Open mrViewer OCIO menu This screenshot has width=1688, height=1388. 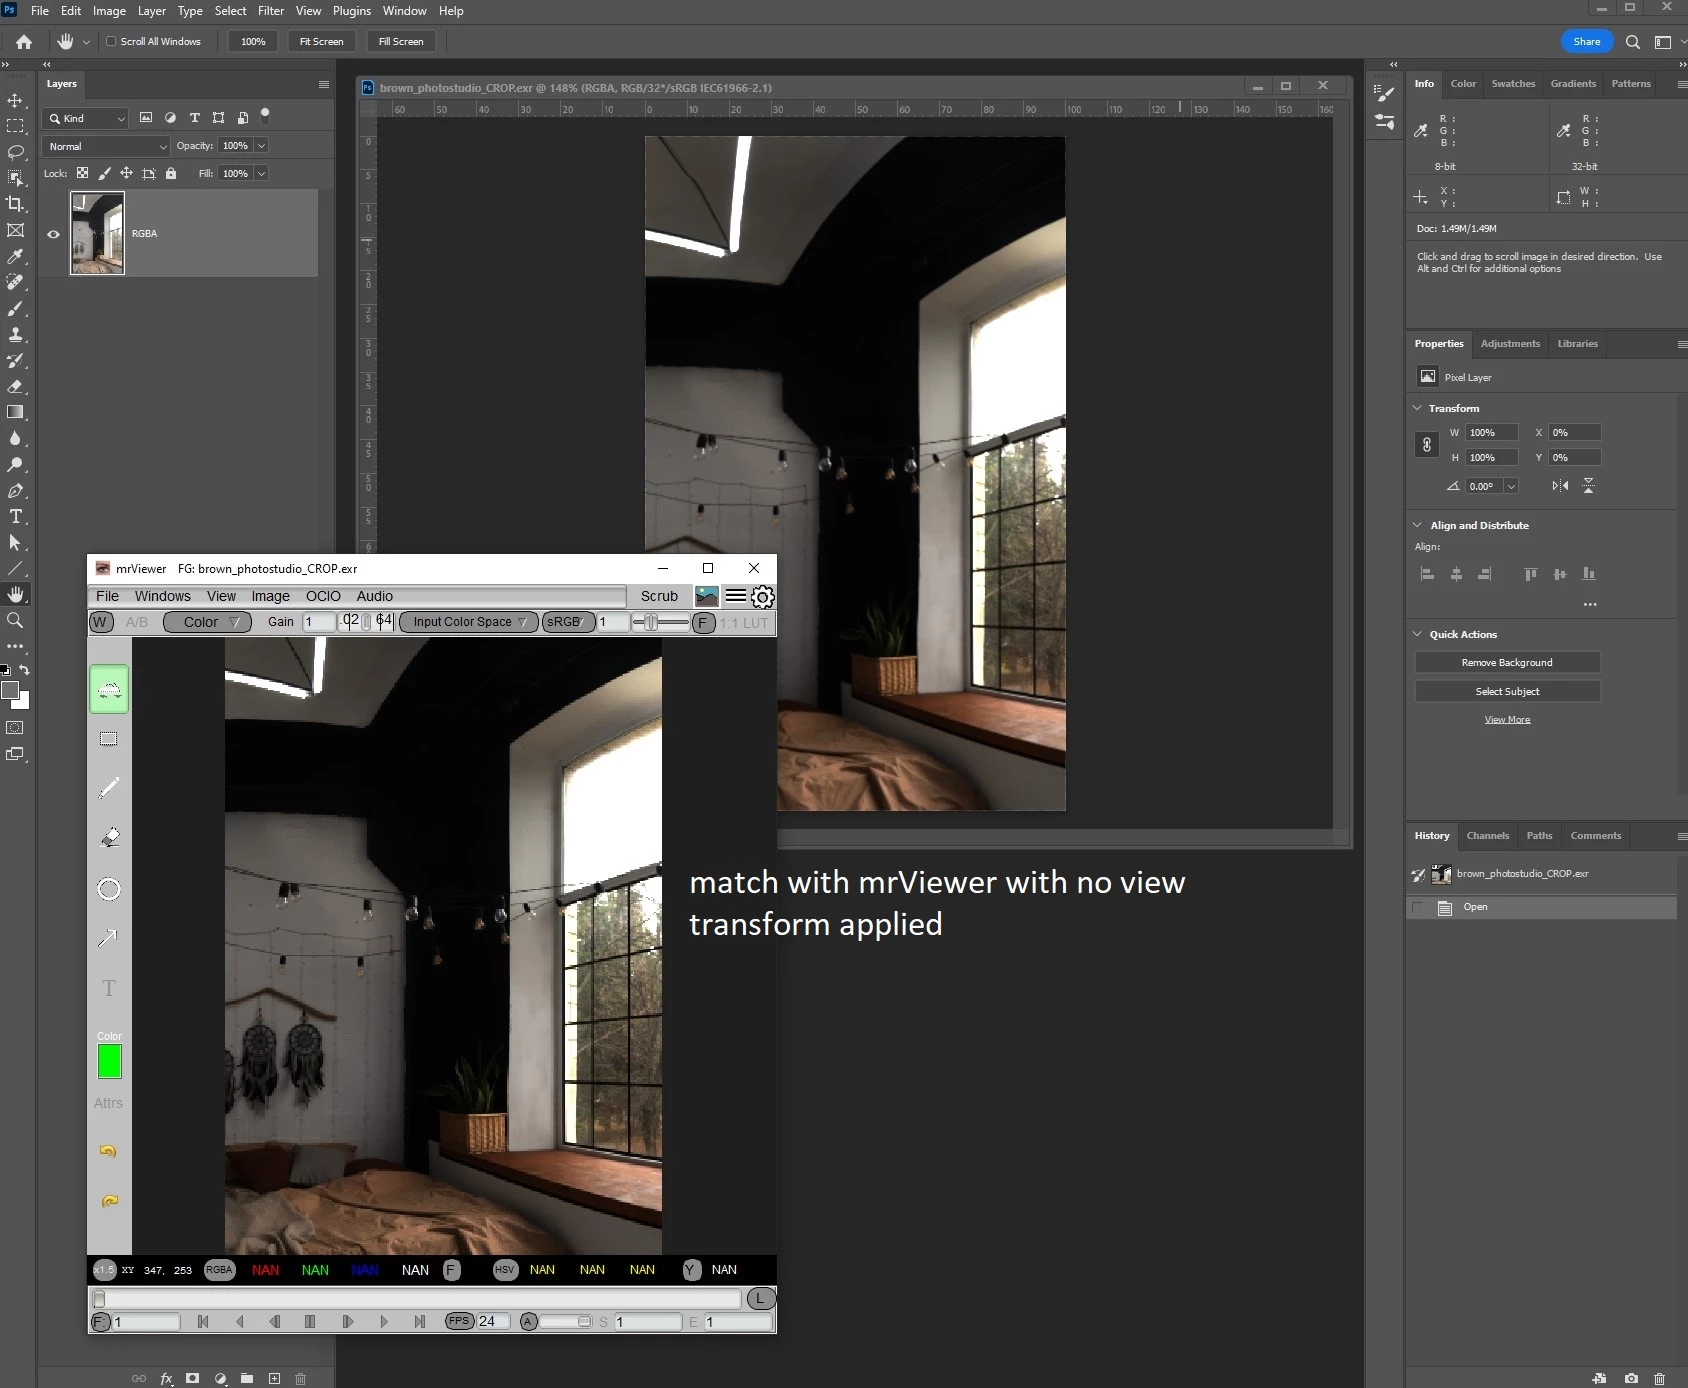pos(323,596)
